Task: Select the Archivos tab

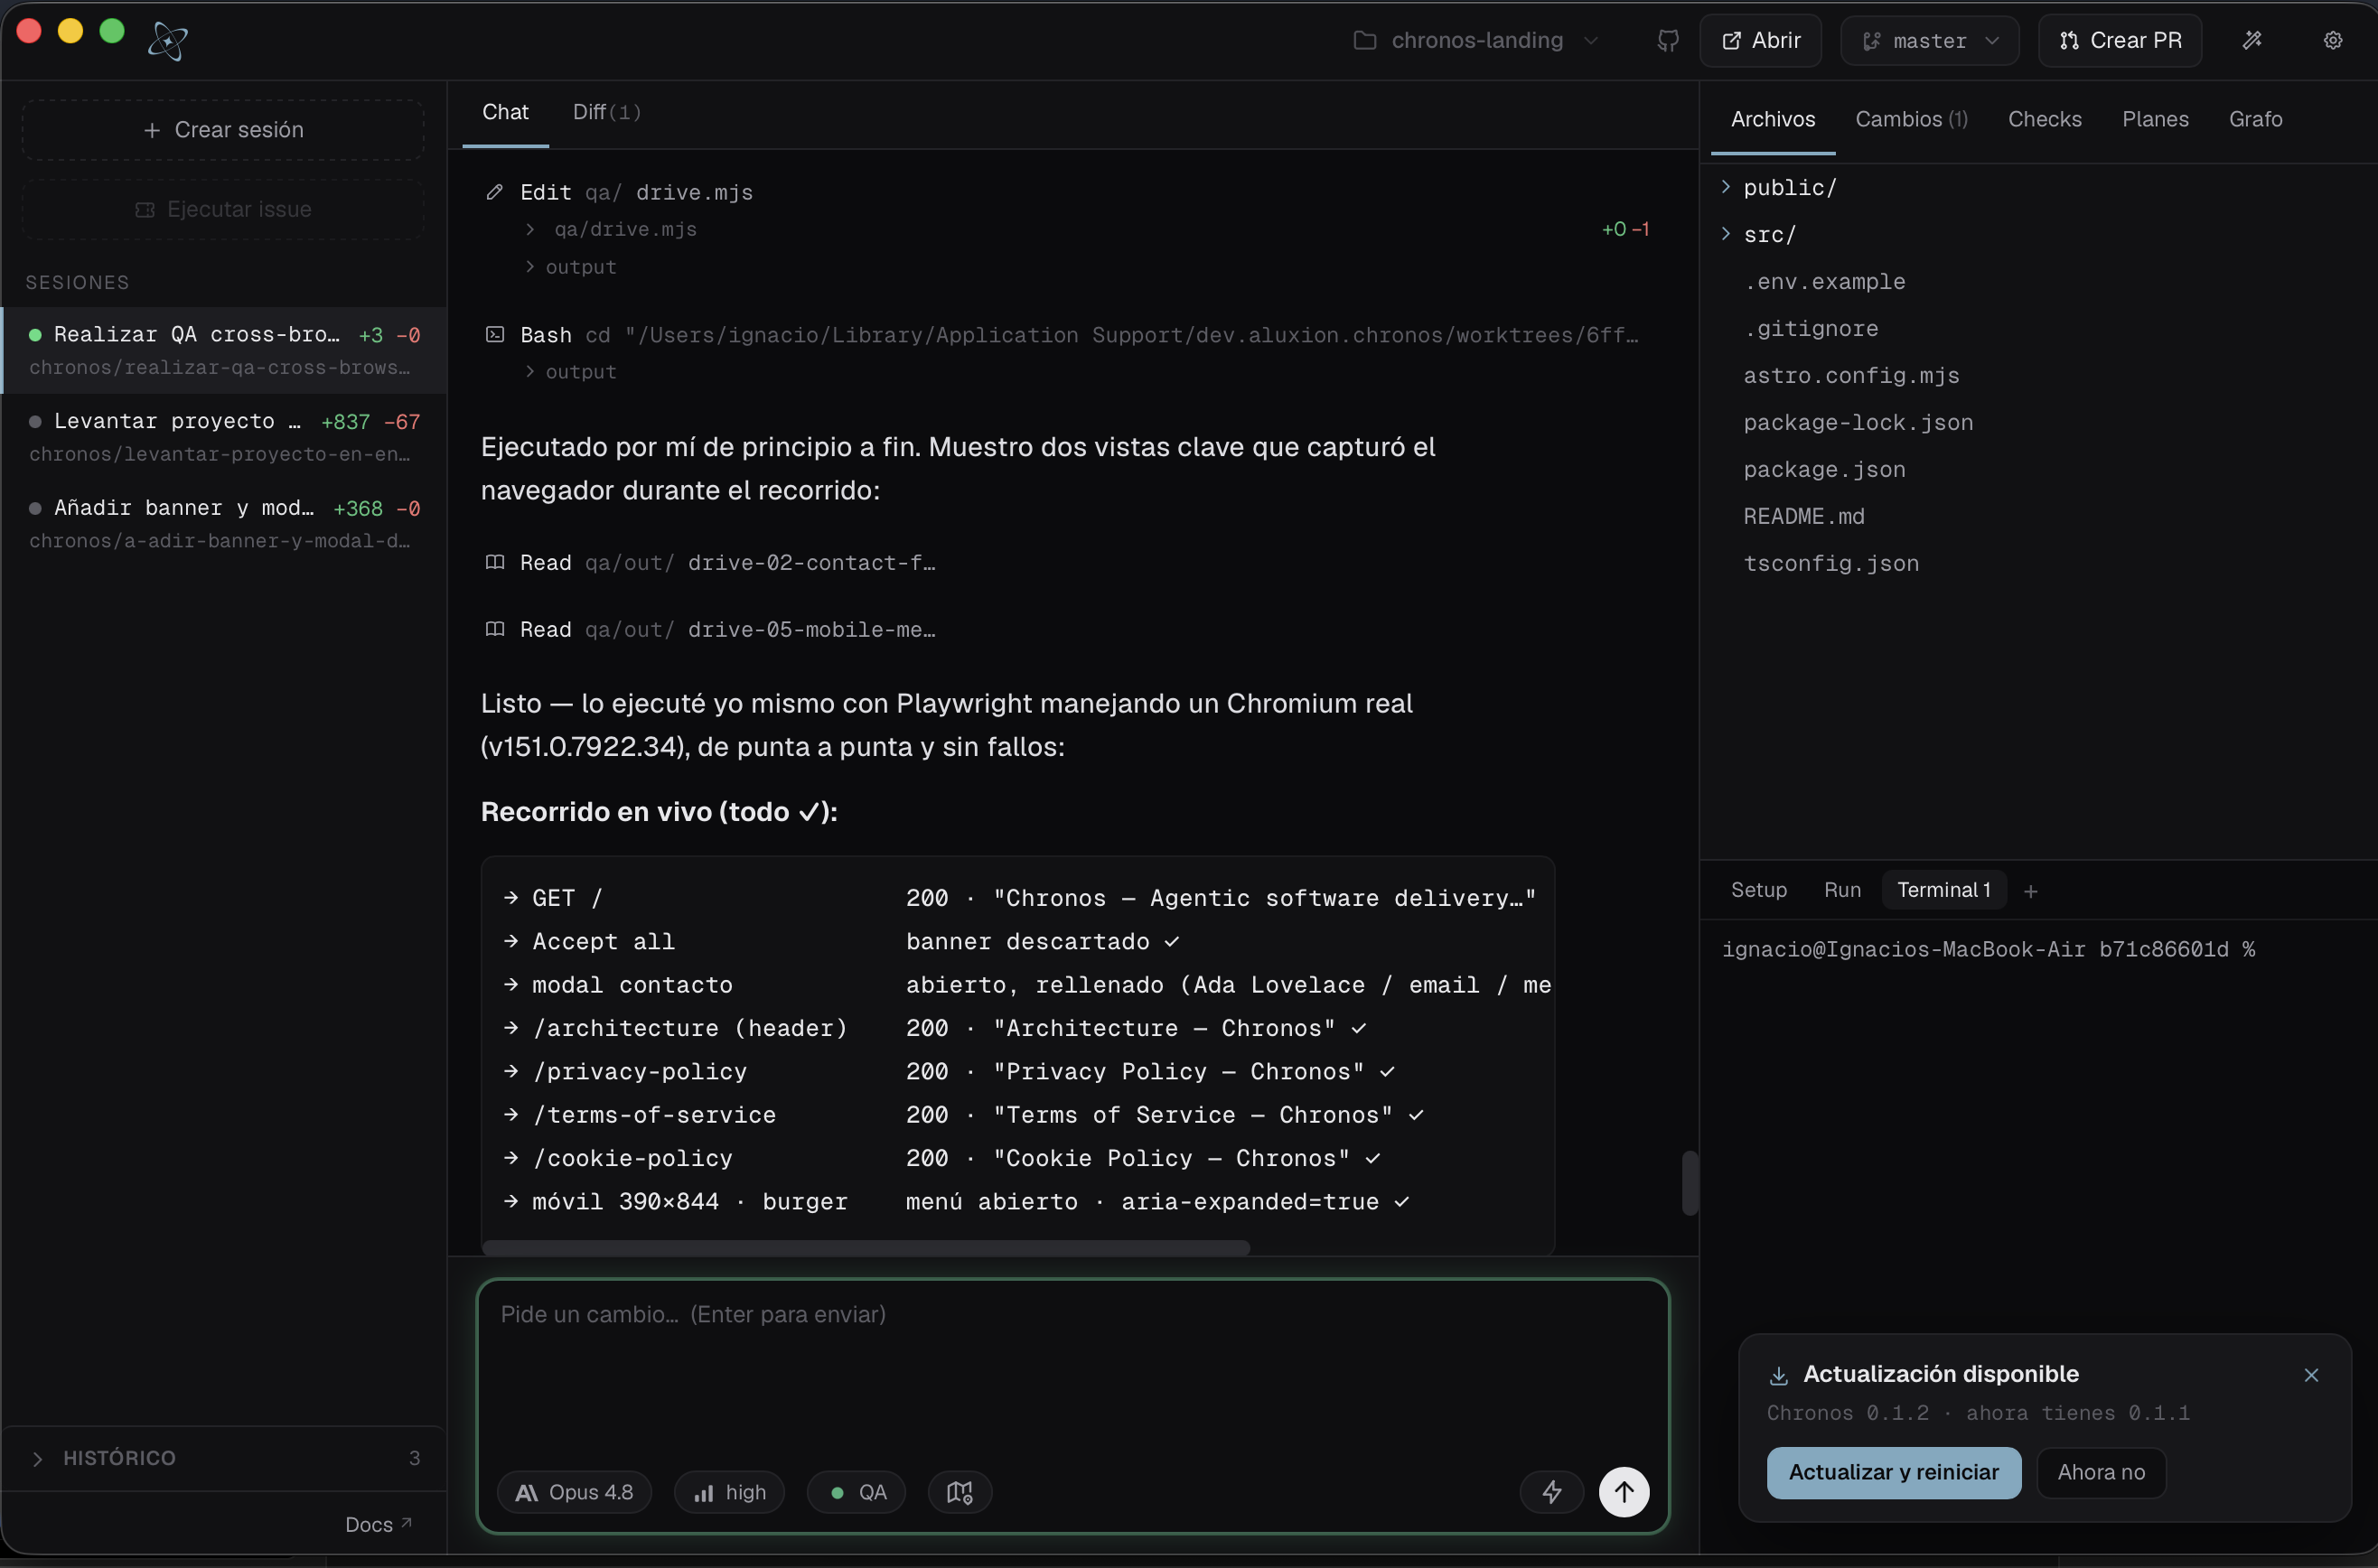Action: (x=1773, y=119)
